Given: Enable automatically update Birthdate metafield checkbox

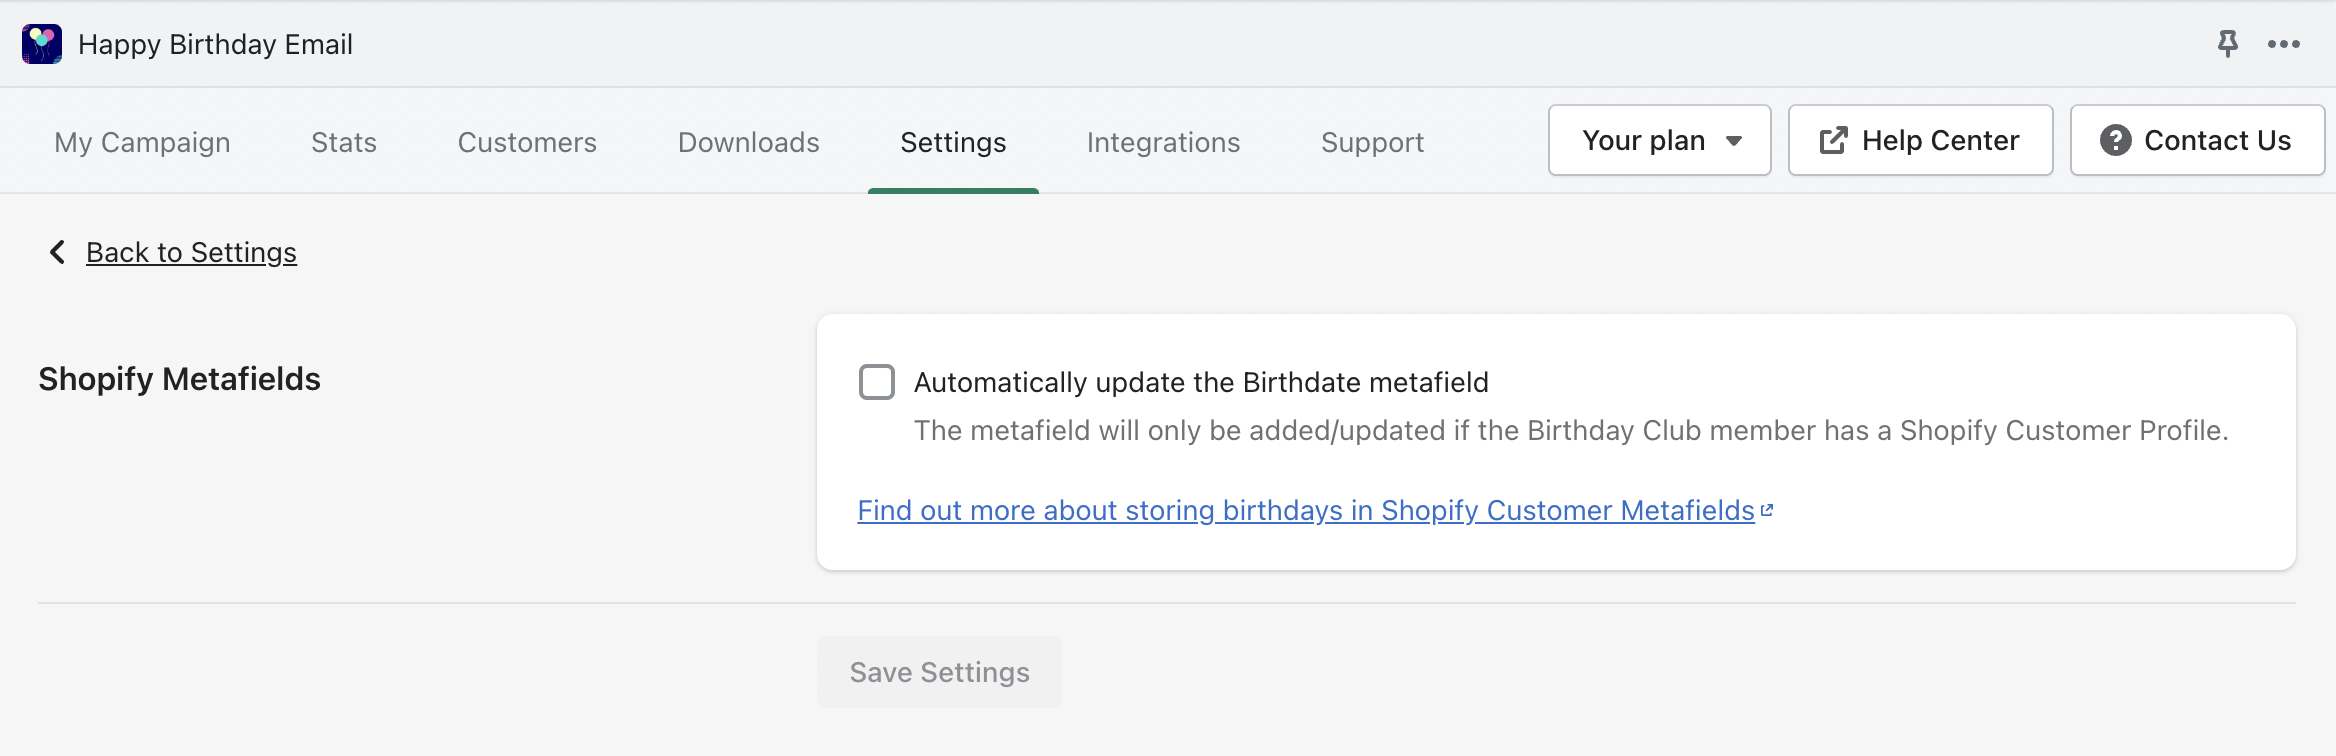Looking at the screenshot, I should coord(877,382).
